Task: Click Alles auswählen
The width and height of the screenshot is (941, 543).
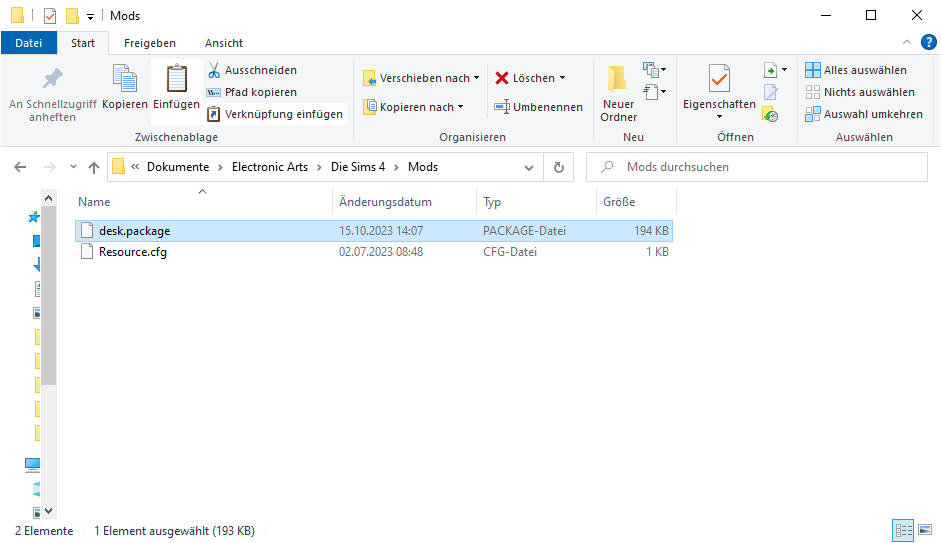Action: 856,70
